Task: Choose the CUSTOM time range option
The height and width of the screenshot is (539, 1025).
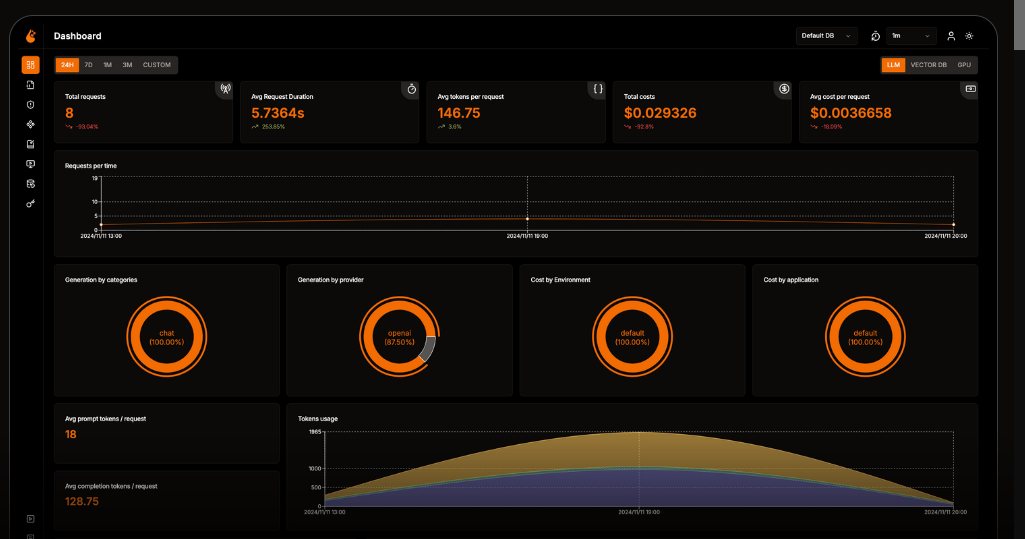Action: pos(157,65)
